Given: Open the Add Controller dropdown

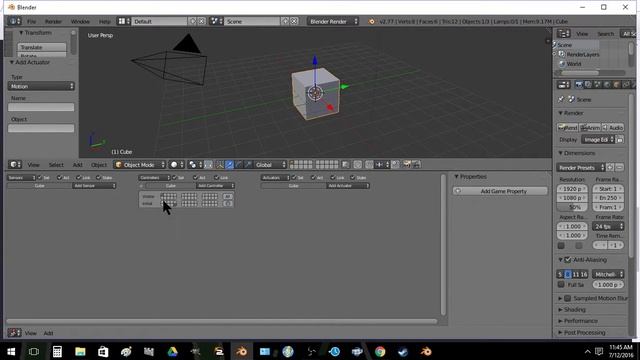Looking at the screenshot, I should coord(215,186).
